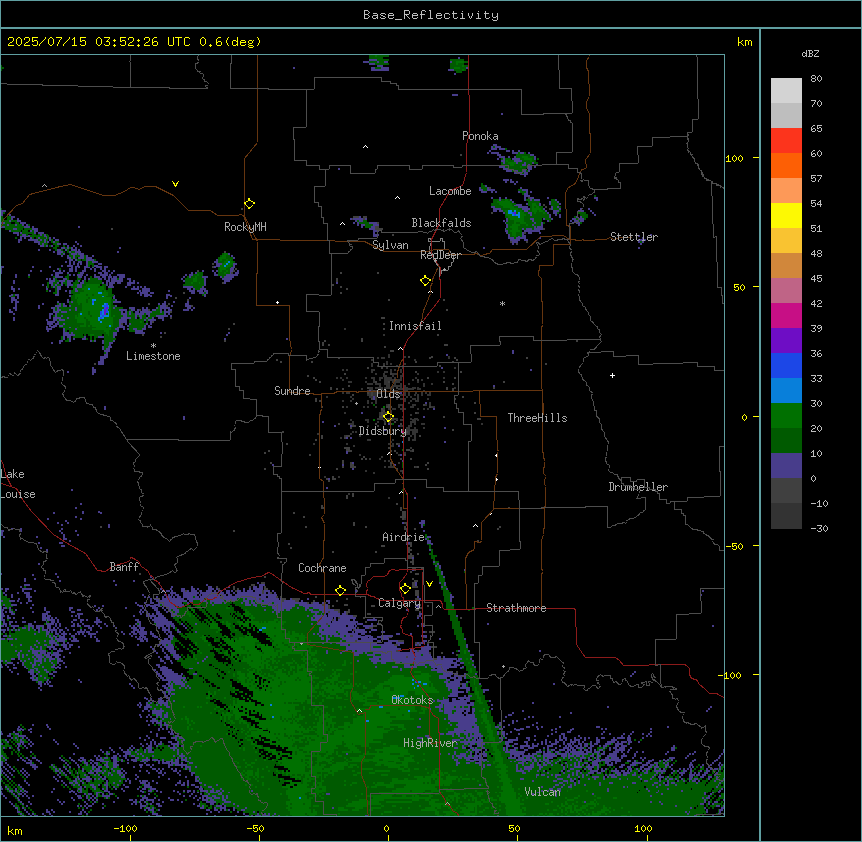
Task: Click the Sylvan label on map
Action: click(390, 245)
